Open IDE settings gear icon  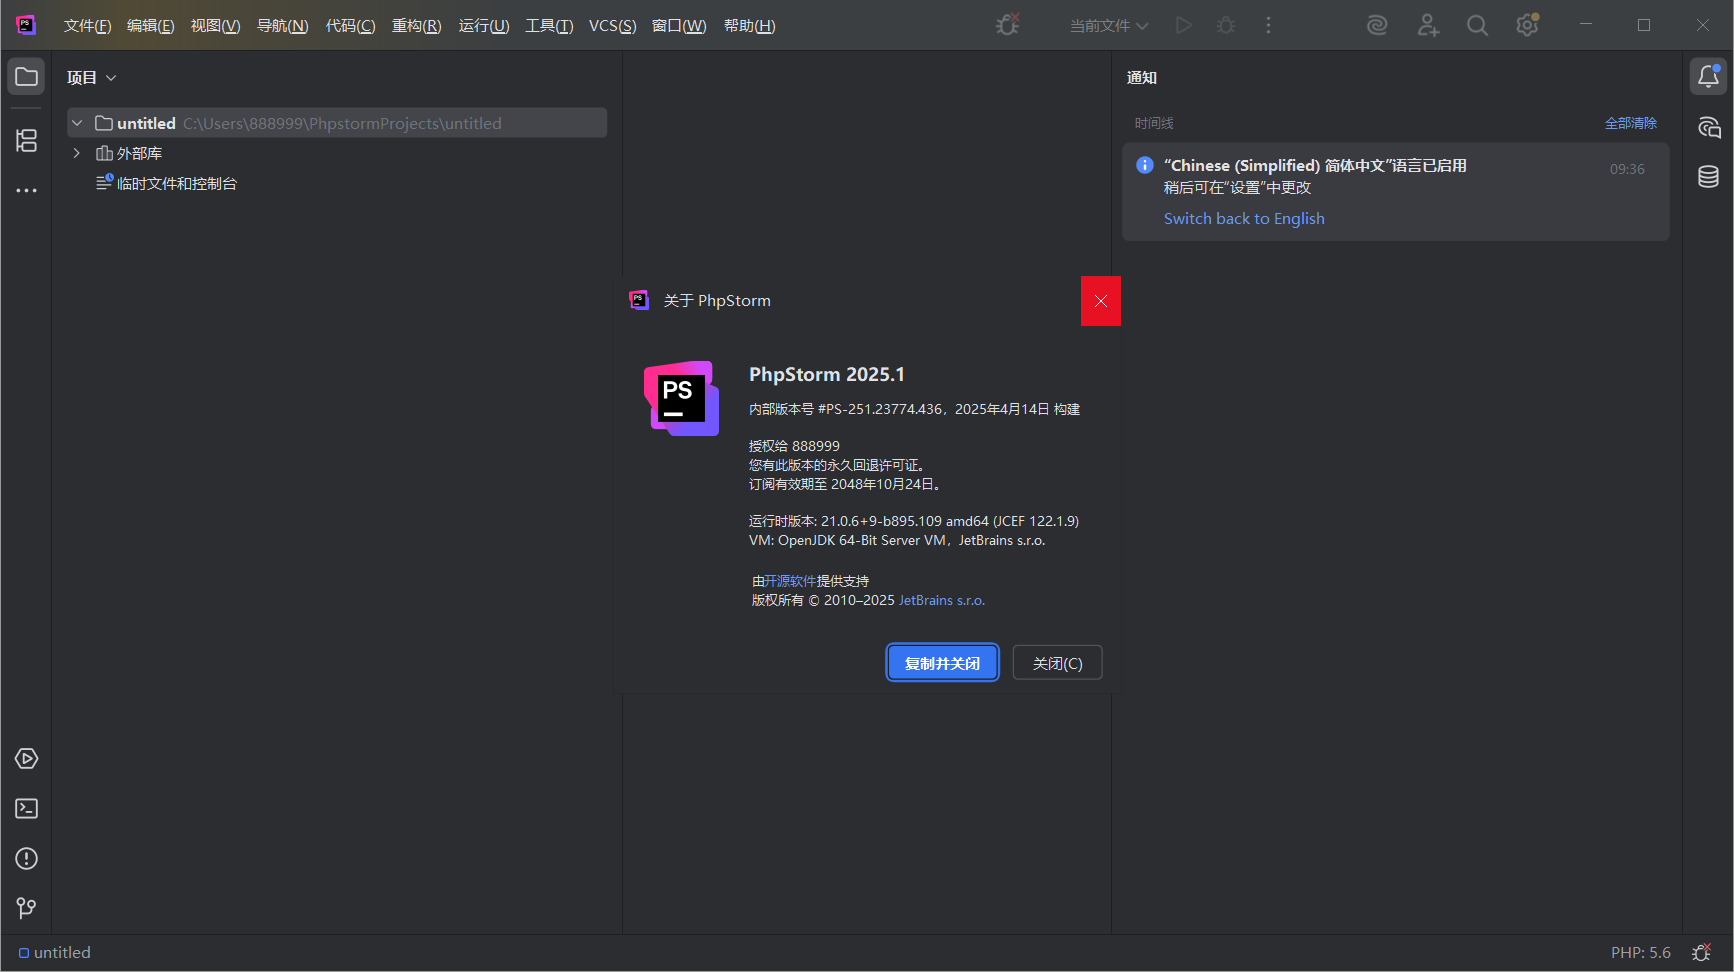1527,25
